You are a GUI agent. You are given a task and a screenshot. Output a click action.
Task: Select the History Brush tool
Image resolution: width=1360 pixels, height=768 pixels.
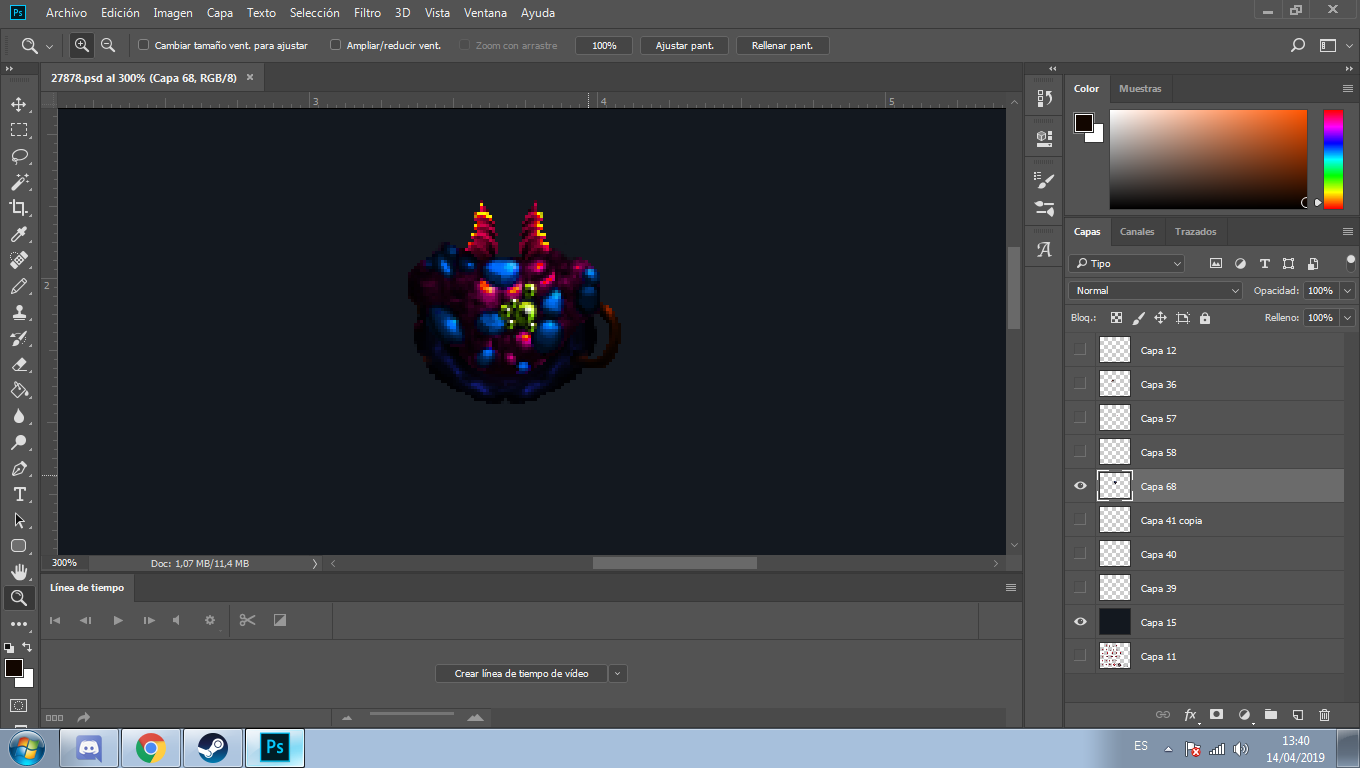(19, 338)
